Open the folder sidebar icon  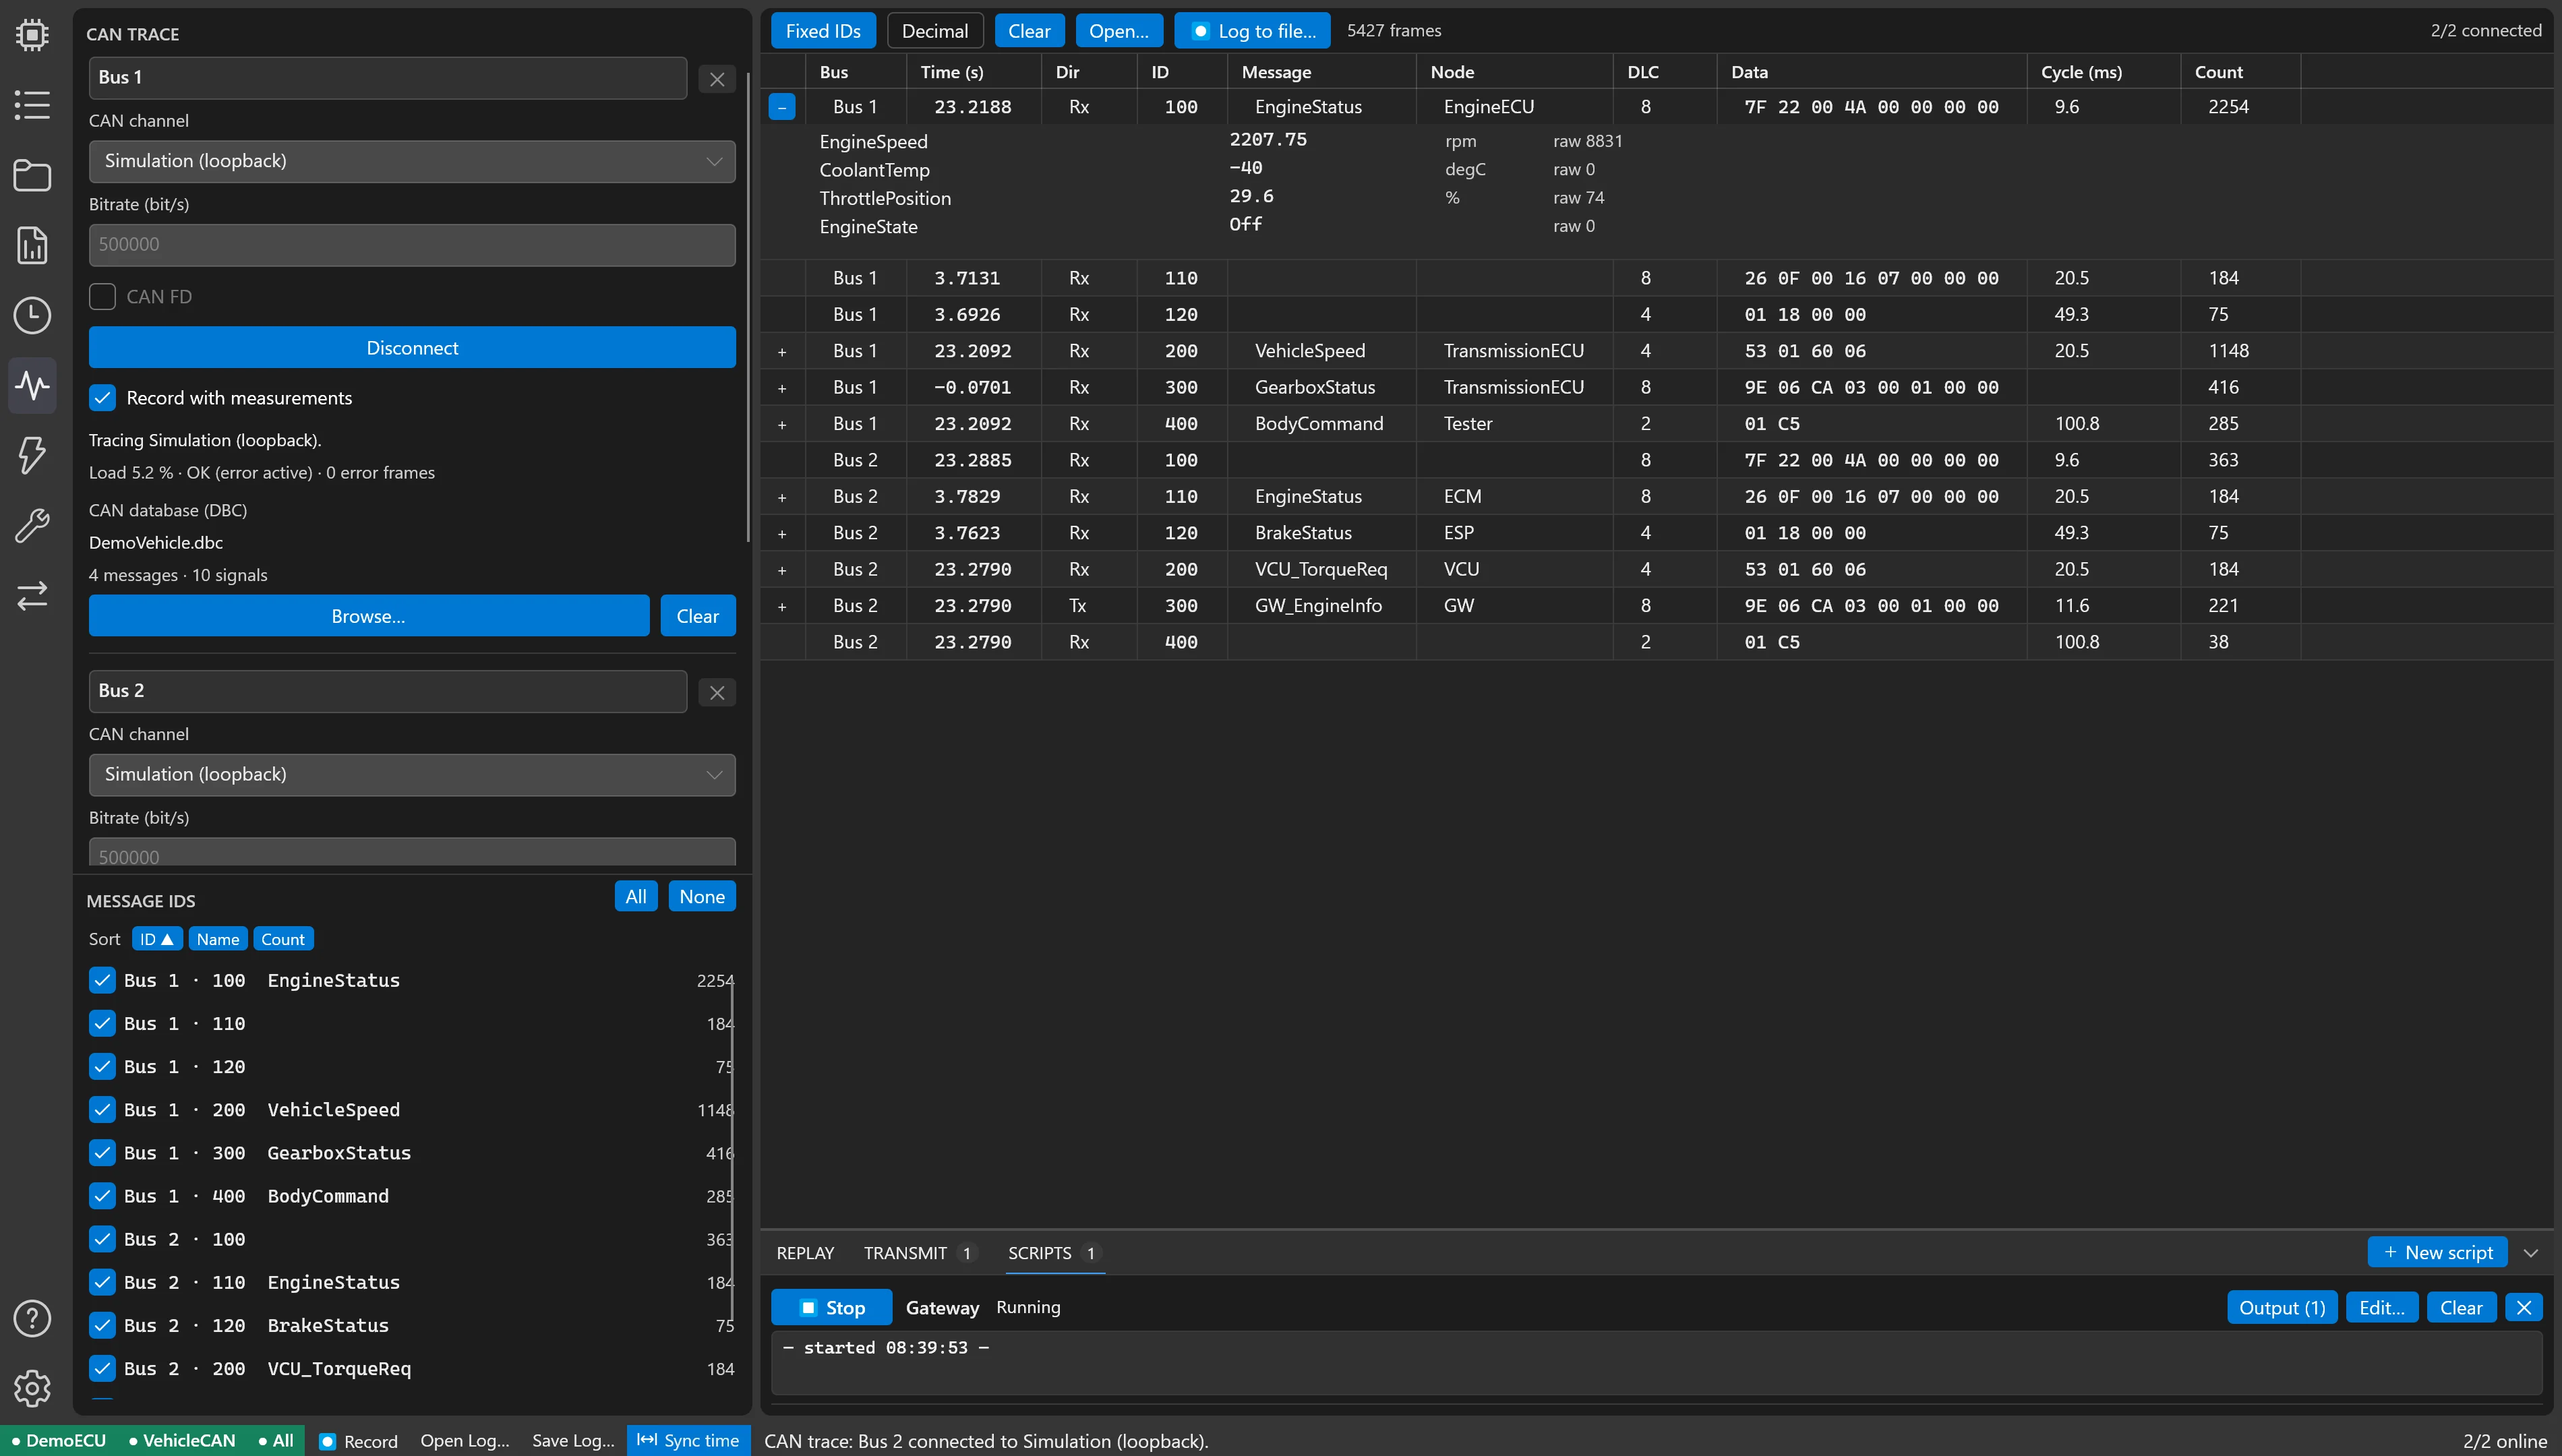click(32, 175)
